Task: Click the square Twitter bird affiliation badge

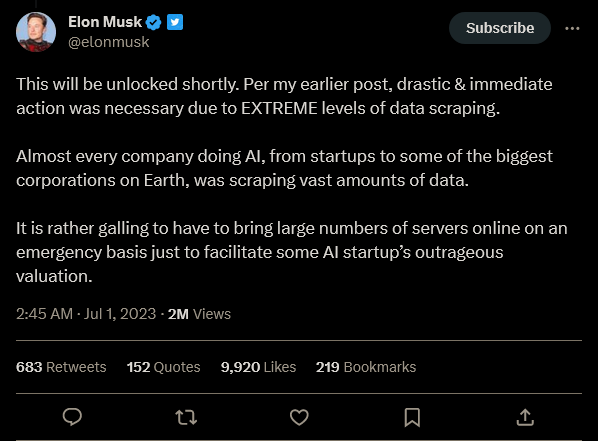Action: [175, 22]
